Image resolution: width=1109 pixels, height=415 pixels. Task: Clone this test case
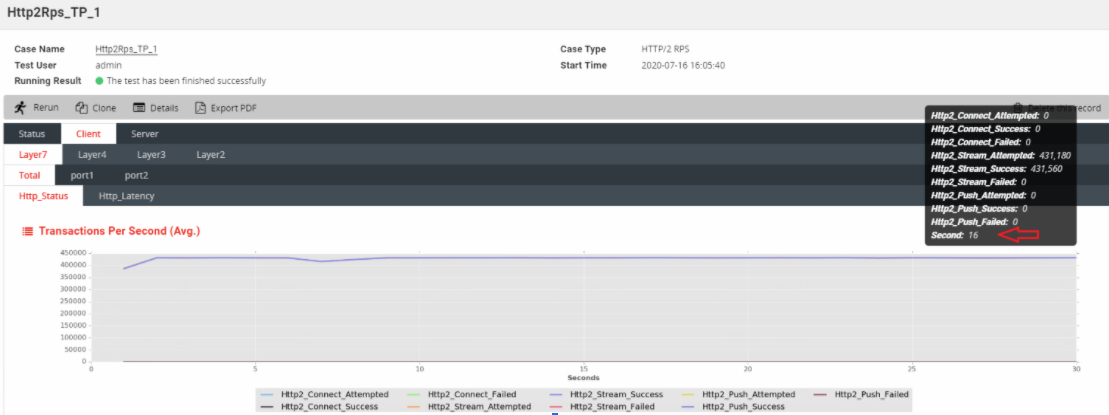(95, 108)
